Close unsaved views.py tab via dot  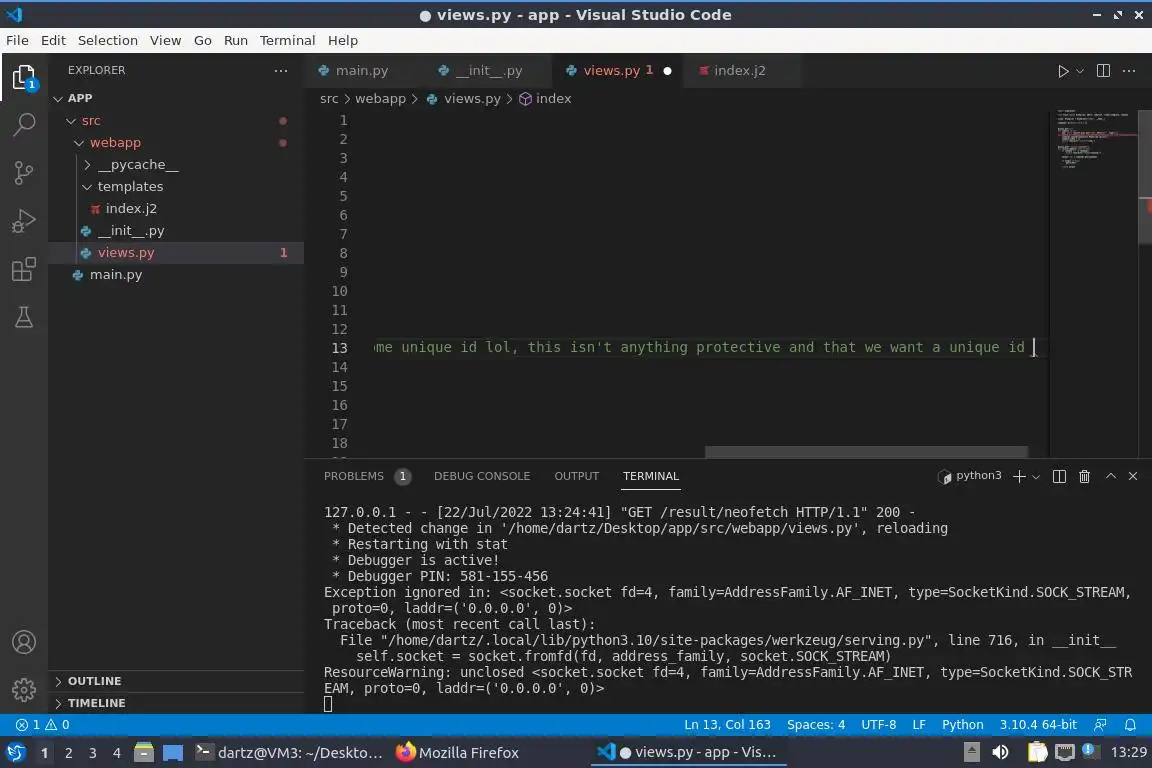[667, 71]
